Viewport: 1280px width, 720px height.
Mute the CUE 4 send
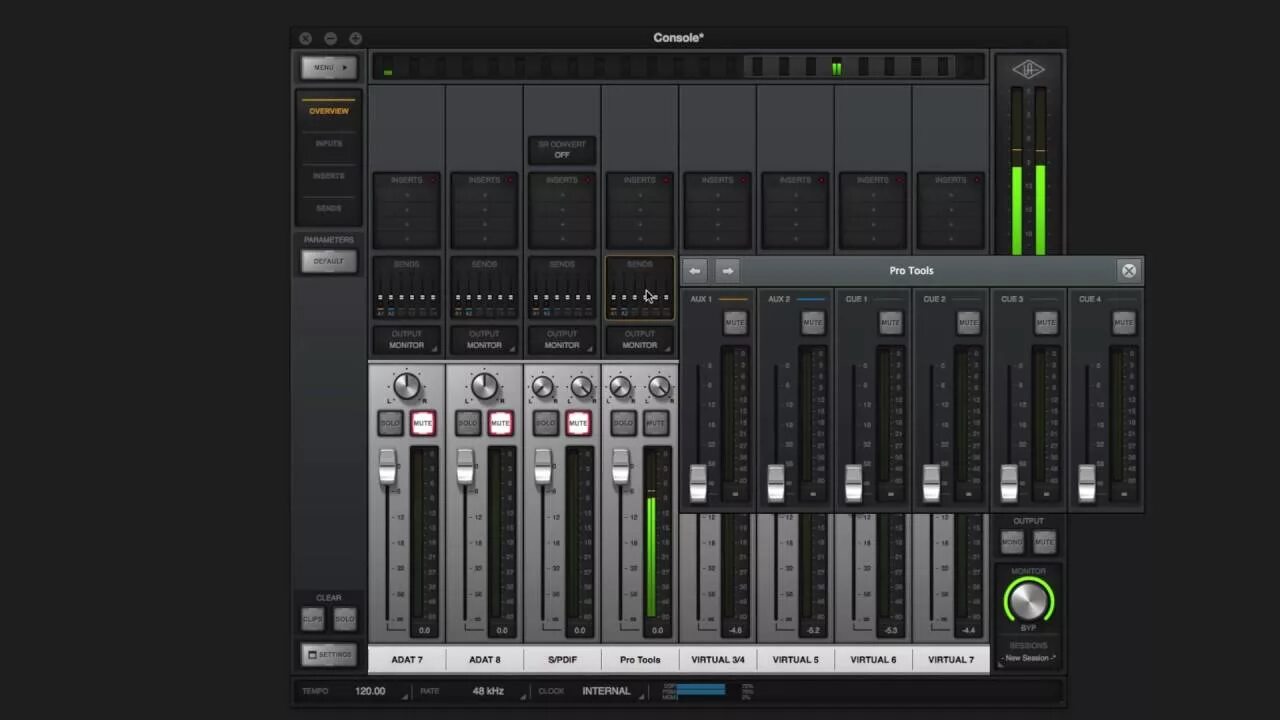click(x=1124, y=322)
